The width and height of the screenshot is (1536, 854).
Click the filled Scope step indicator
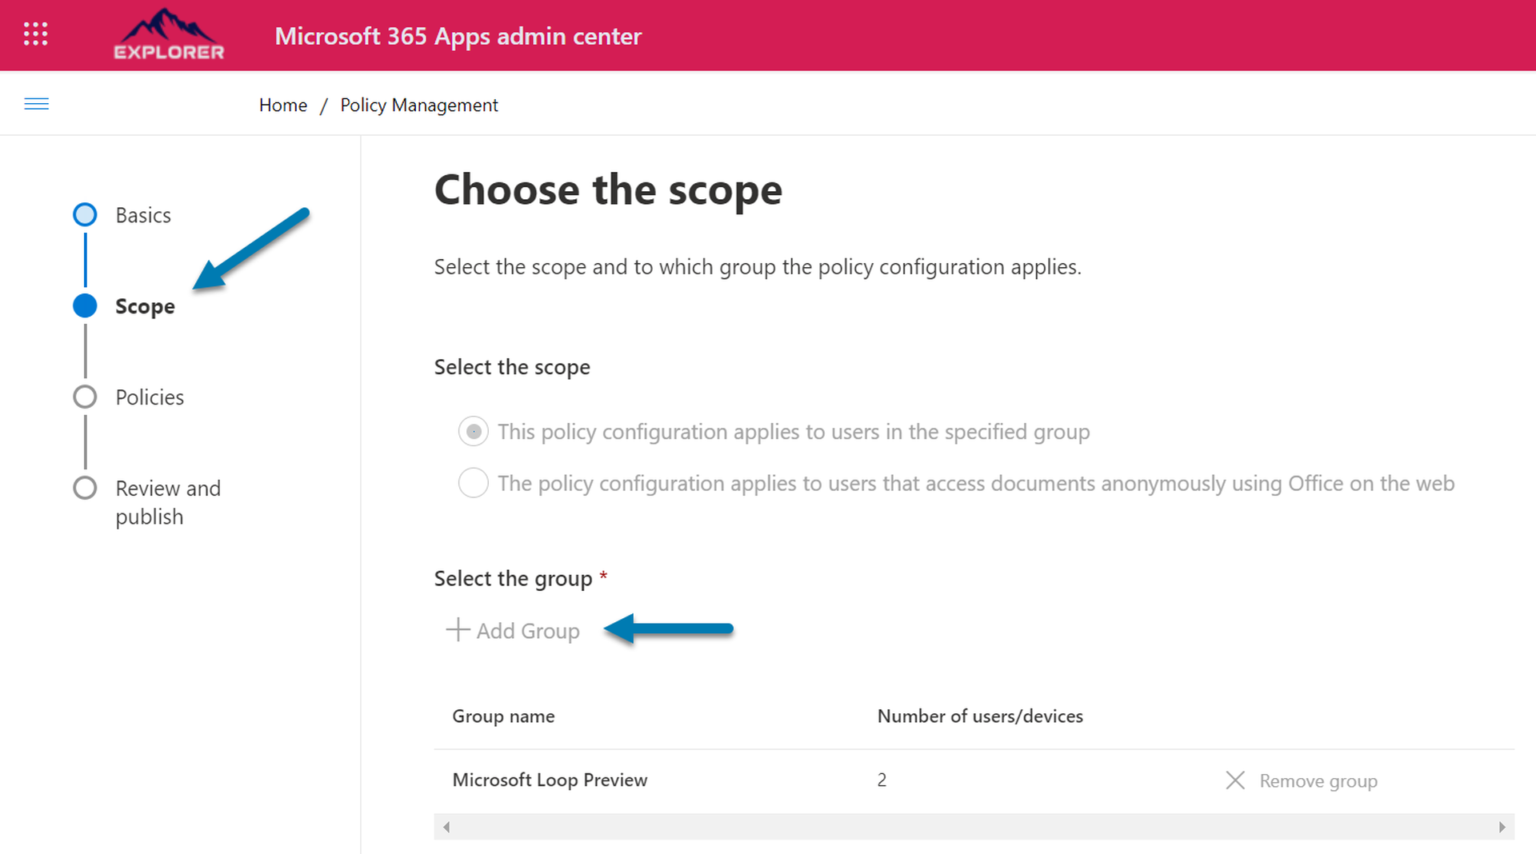[85, 306]
